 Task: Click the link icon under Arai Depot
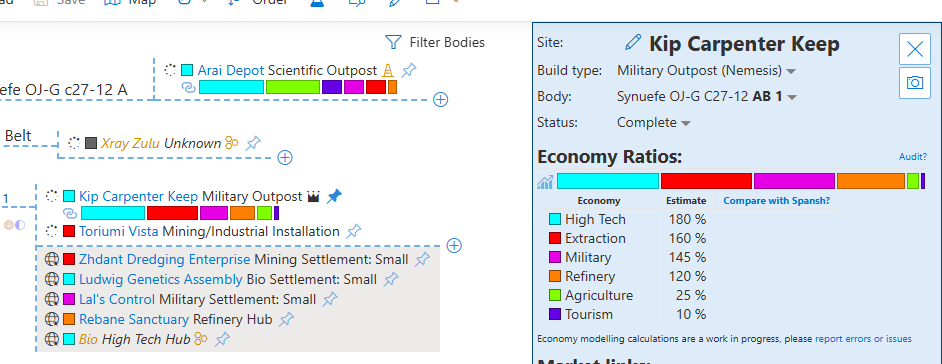[x=189, y=88]
